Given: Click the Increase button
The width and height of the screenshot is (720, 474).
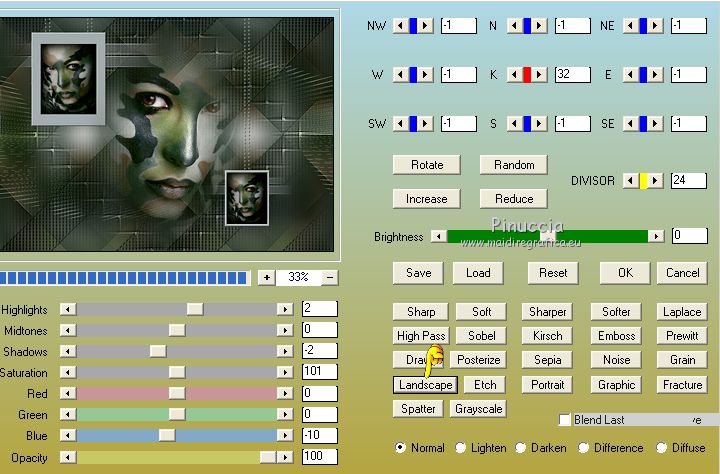Looking at the screenshot, I should (427, 199).
